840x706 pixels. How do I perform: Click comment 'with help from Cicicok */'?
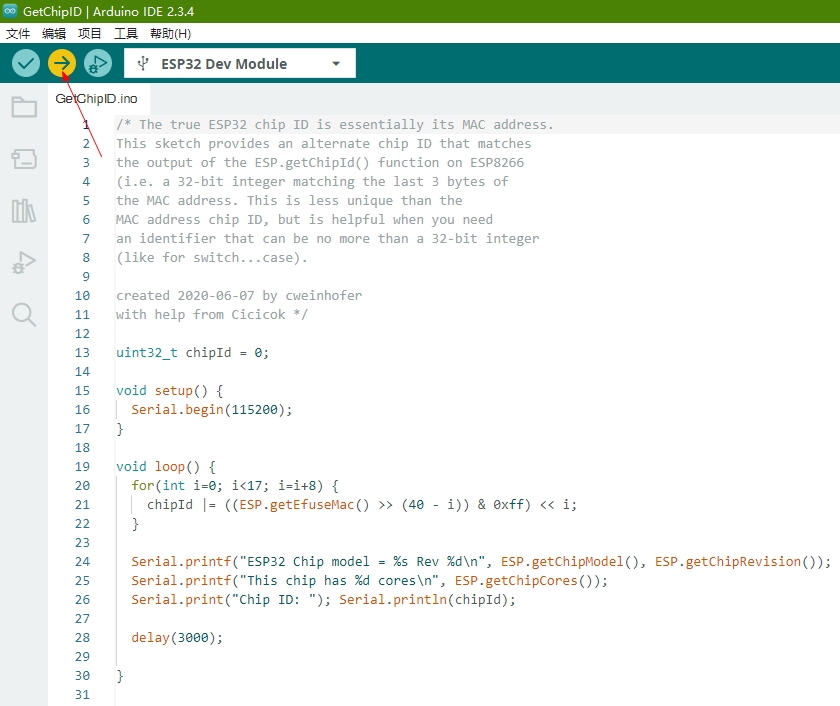[x=212, y=314]
